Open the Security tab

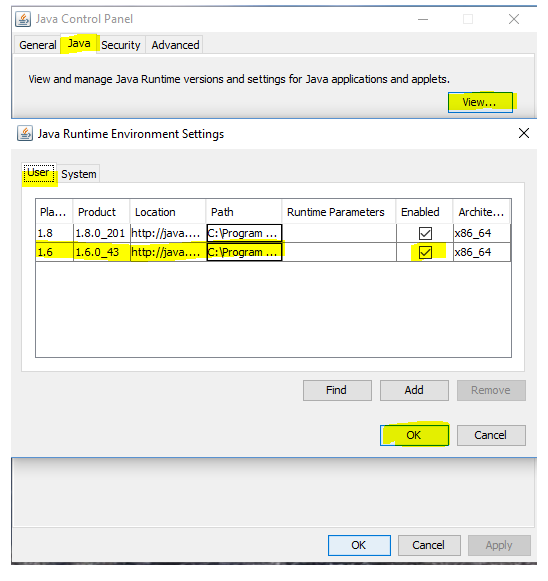coord(121,45)
